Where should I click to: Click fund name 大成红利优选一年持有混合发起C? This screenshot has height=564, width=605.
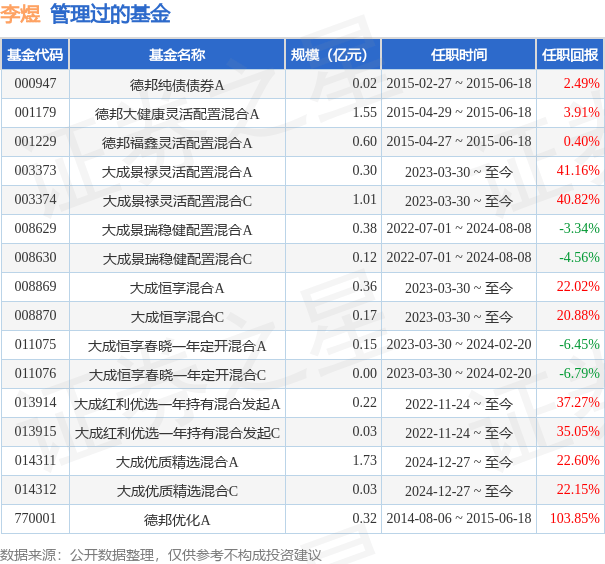pyautogui.click(x=177, y=433)
